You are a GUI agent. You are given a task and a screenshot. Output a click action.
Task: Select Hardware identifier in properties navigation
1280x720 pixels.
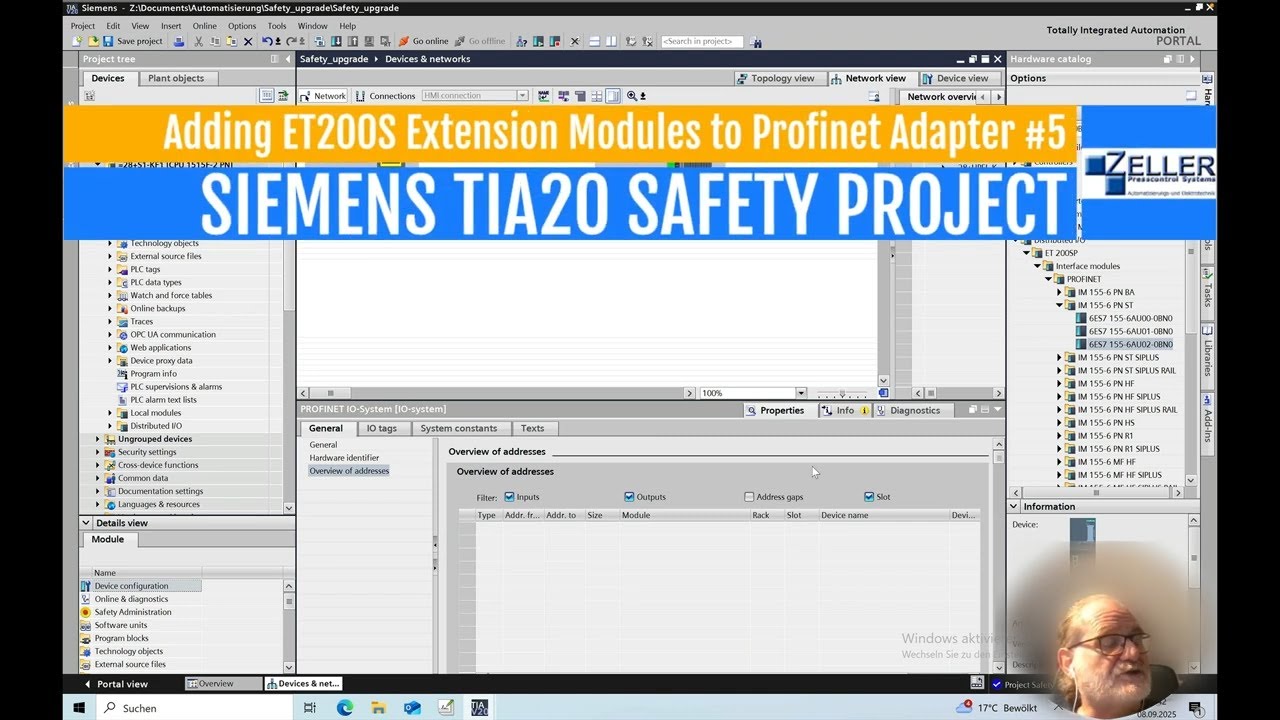click(344, 457)
